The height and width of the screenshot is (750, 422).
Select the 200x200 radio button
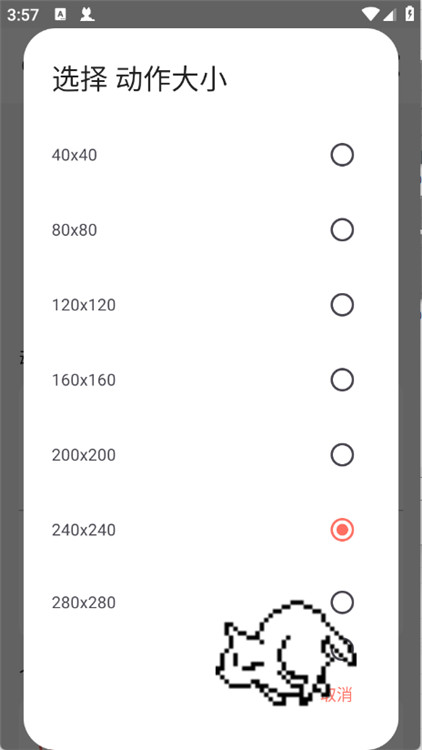[342, 455]
